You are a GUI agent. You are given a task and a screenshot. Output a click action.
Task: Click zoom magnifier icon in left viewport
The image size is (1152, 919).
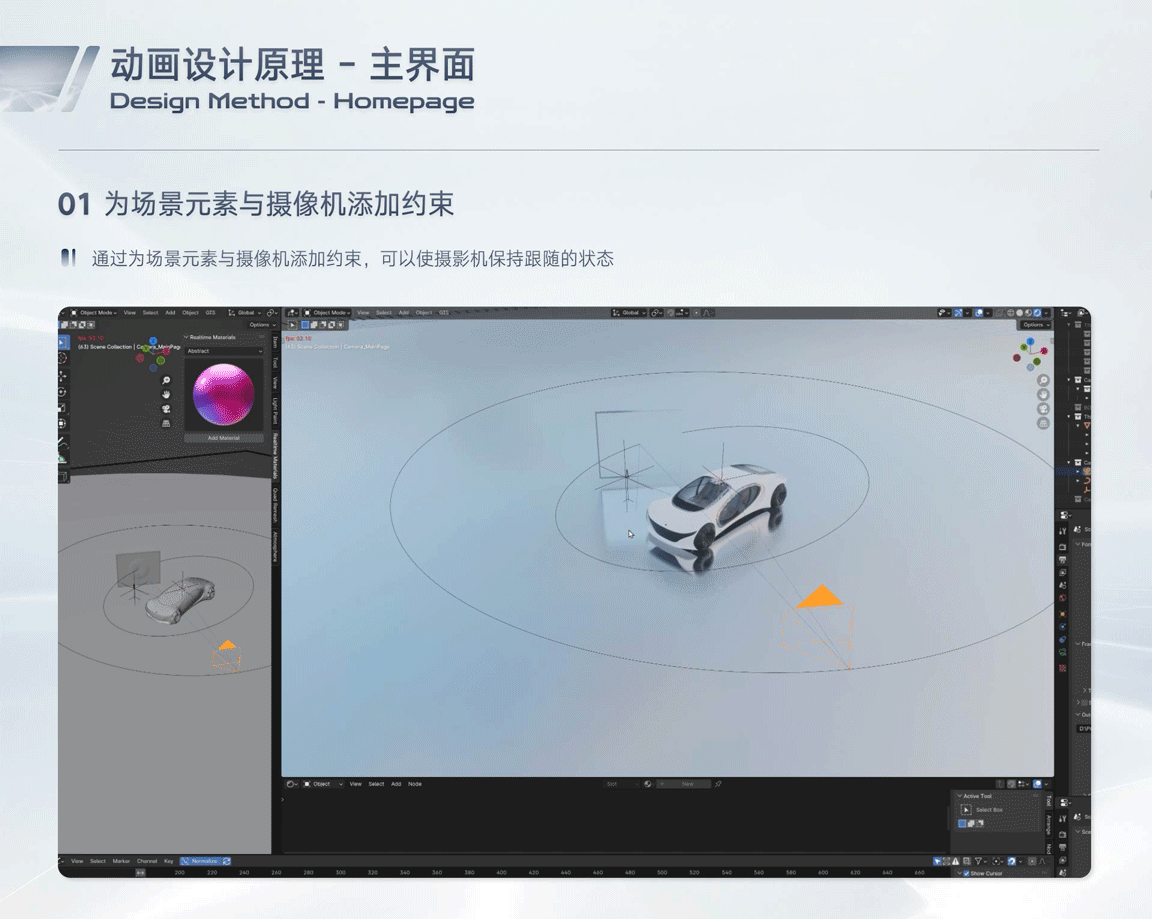166,381
